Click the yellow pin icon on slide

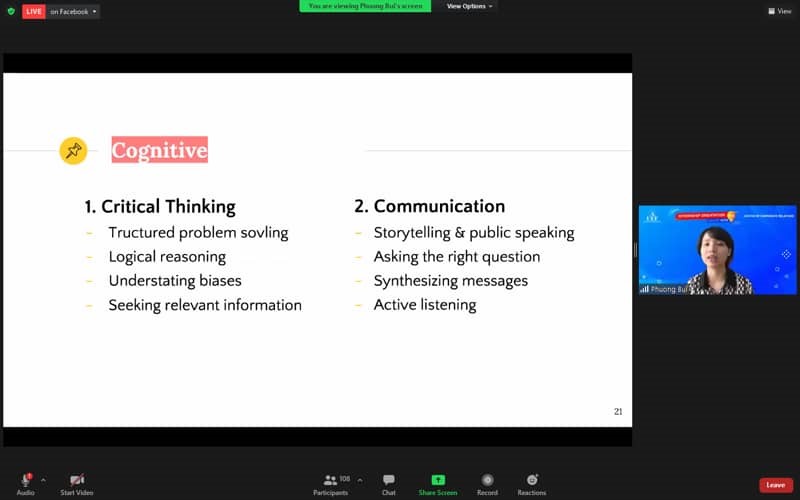pyautogui.click(x=73, y=150)
